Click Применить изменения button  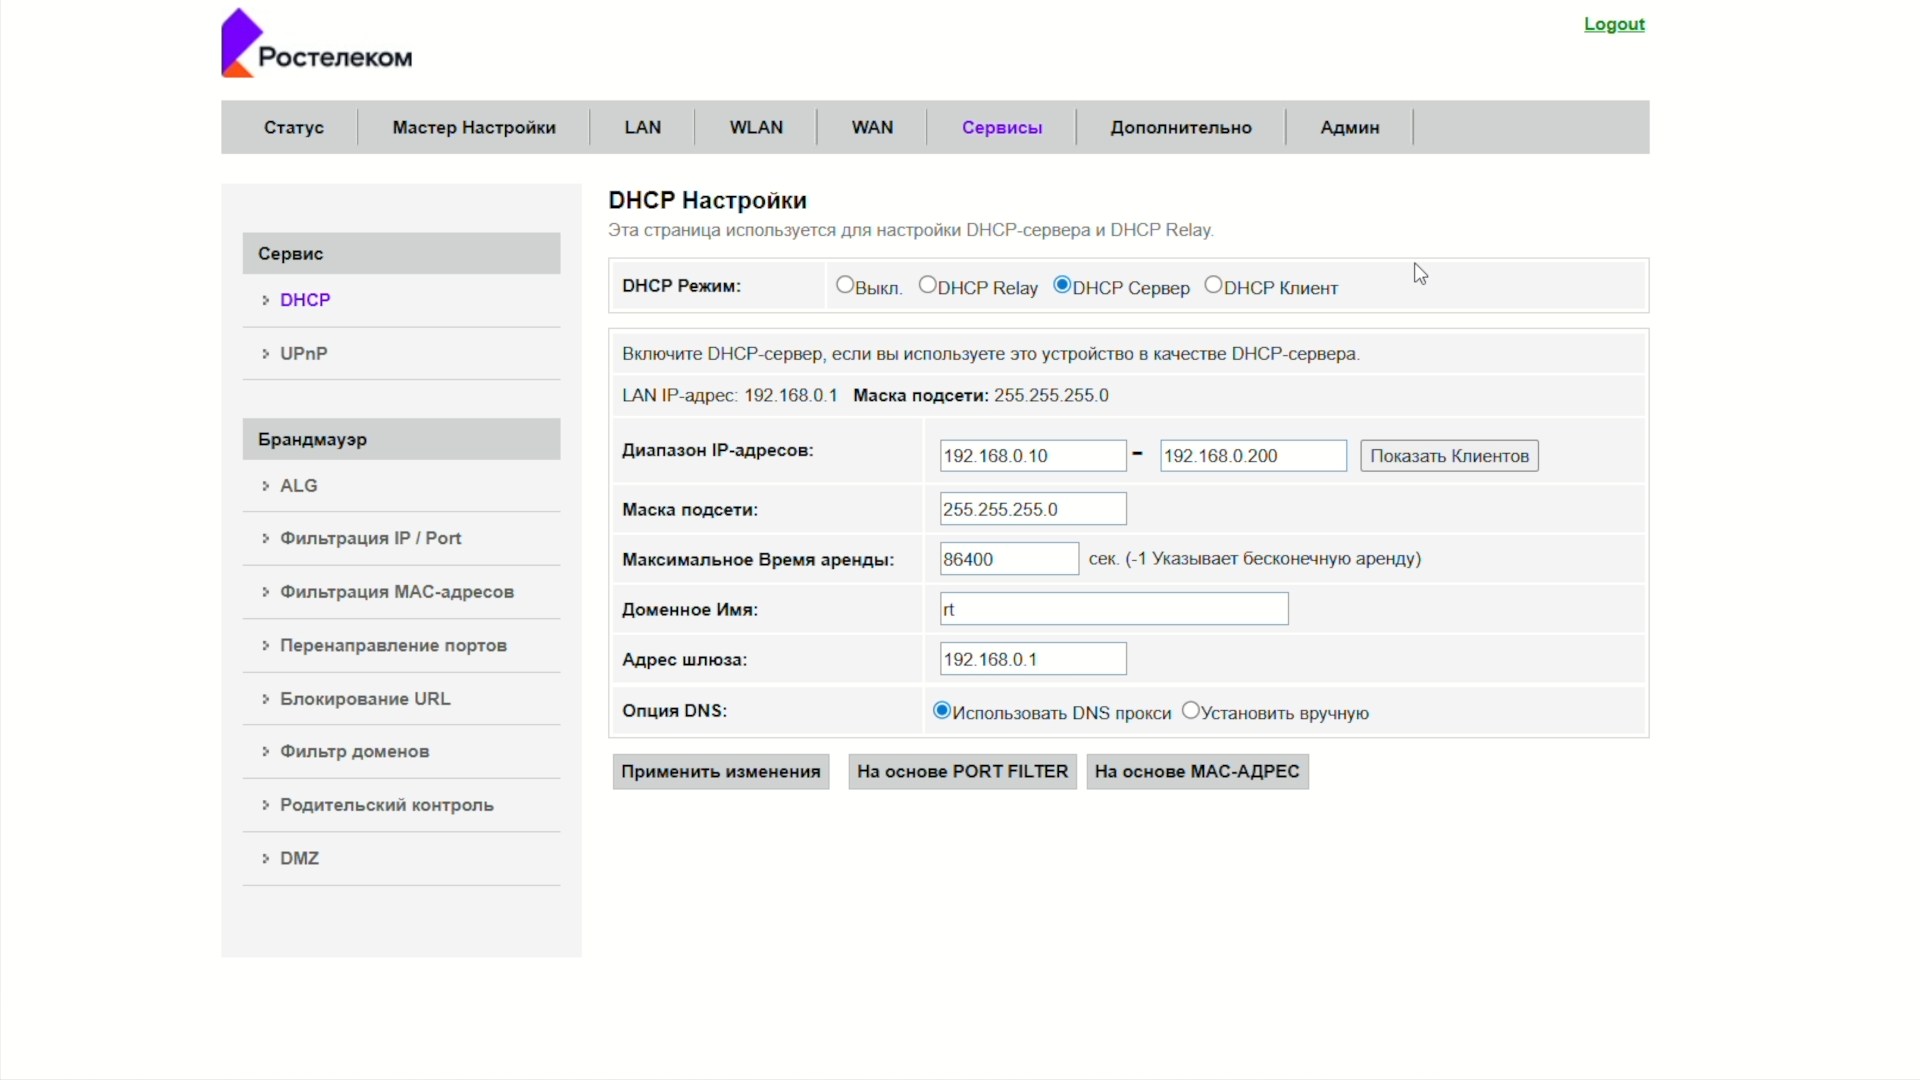[720, 771]
